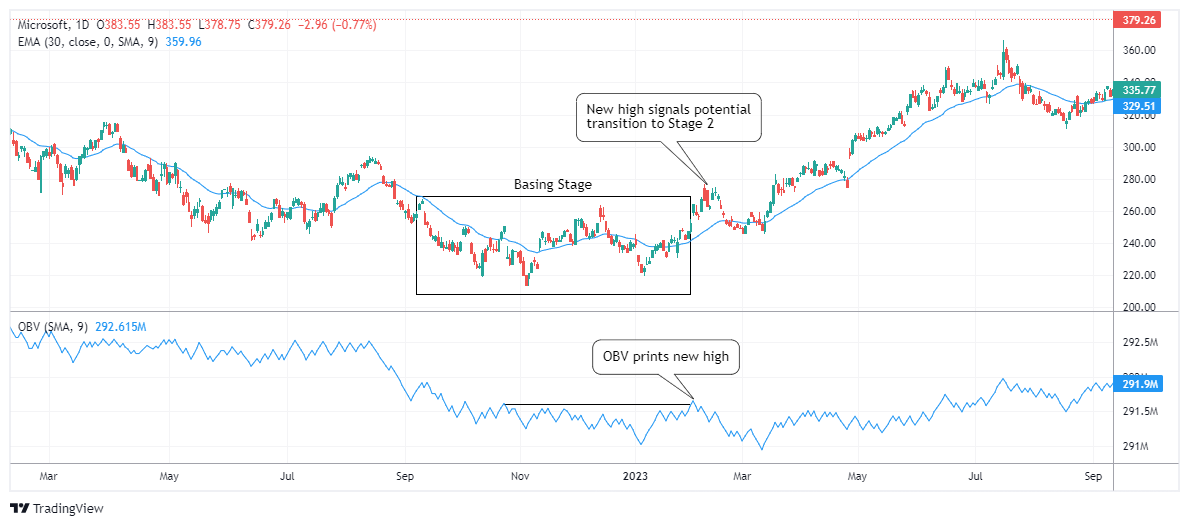
Task: Click the blue 329.51 EMA price tag
Action: coord(1137,106)
